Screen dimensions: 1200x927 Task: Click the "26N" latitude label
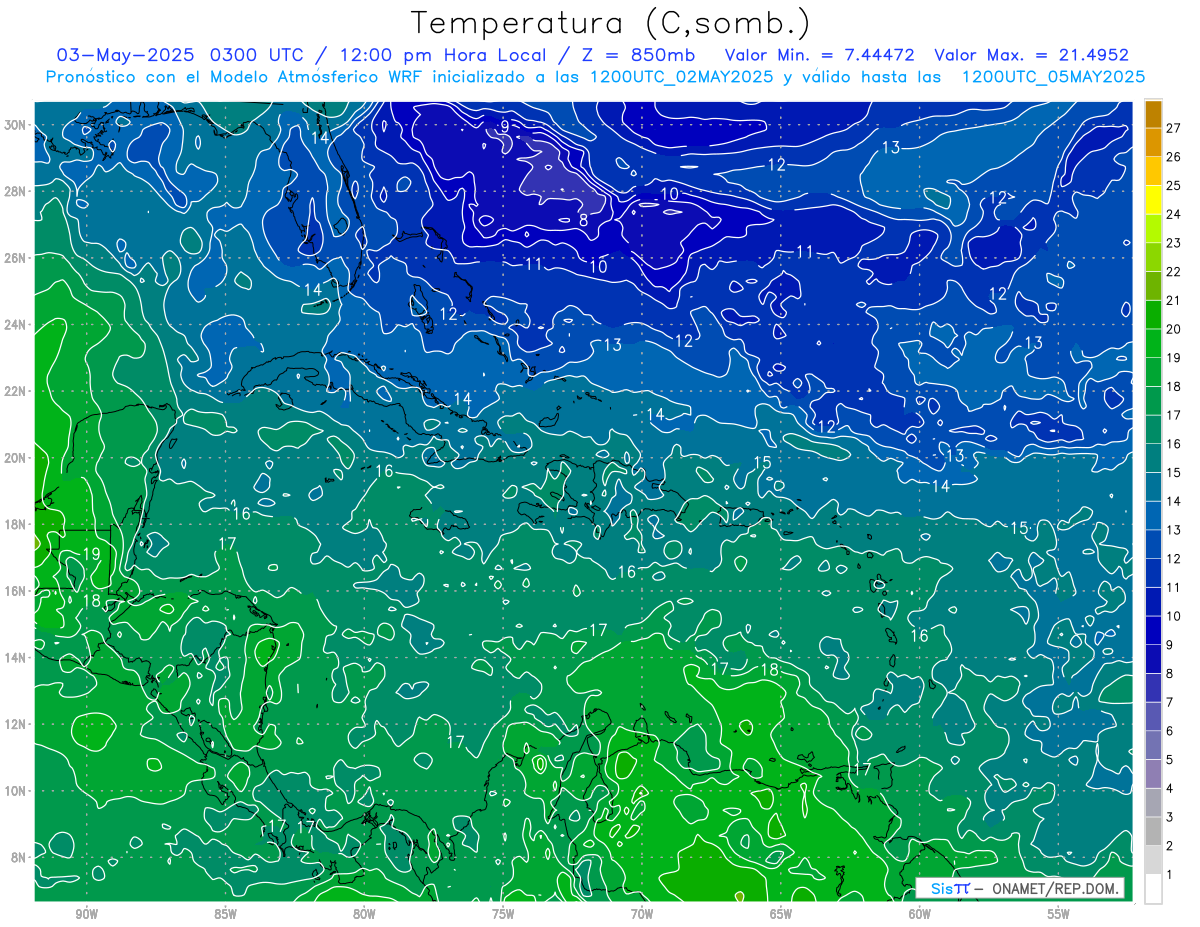16,258
